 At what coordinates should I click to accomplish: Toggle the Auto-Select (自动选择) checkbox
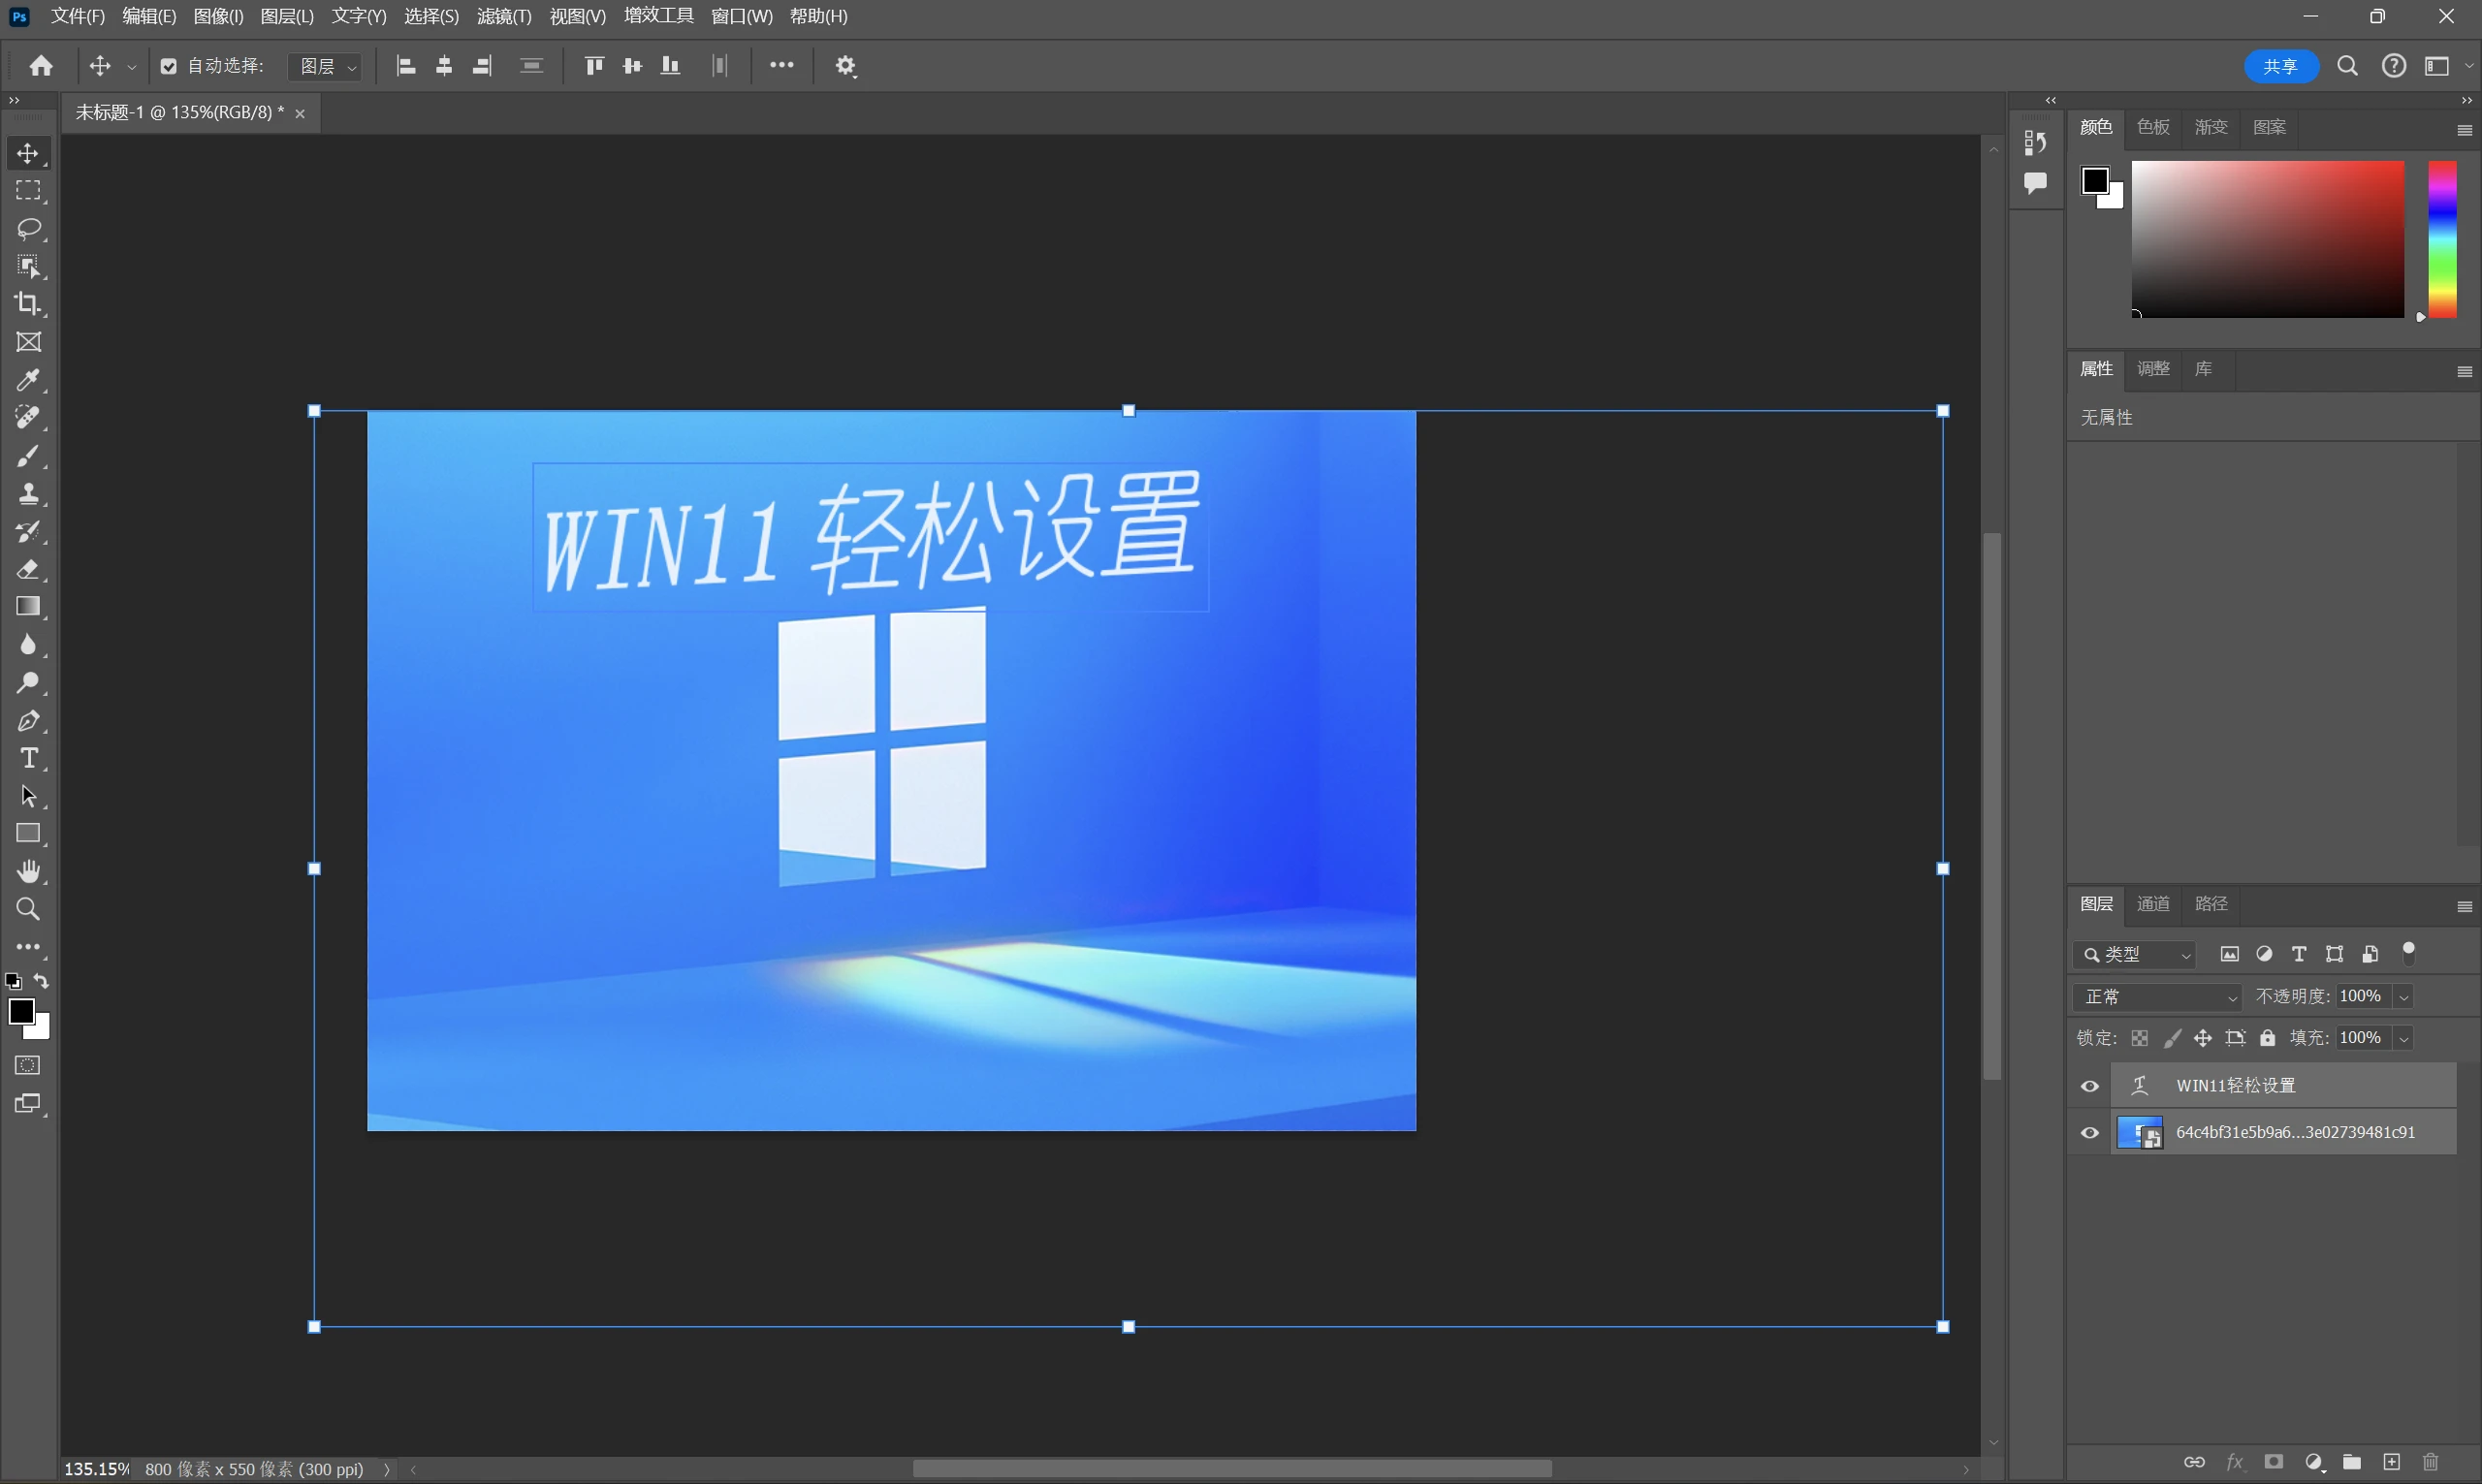click(x=168, y=66)
